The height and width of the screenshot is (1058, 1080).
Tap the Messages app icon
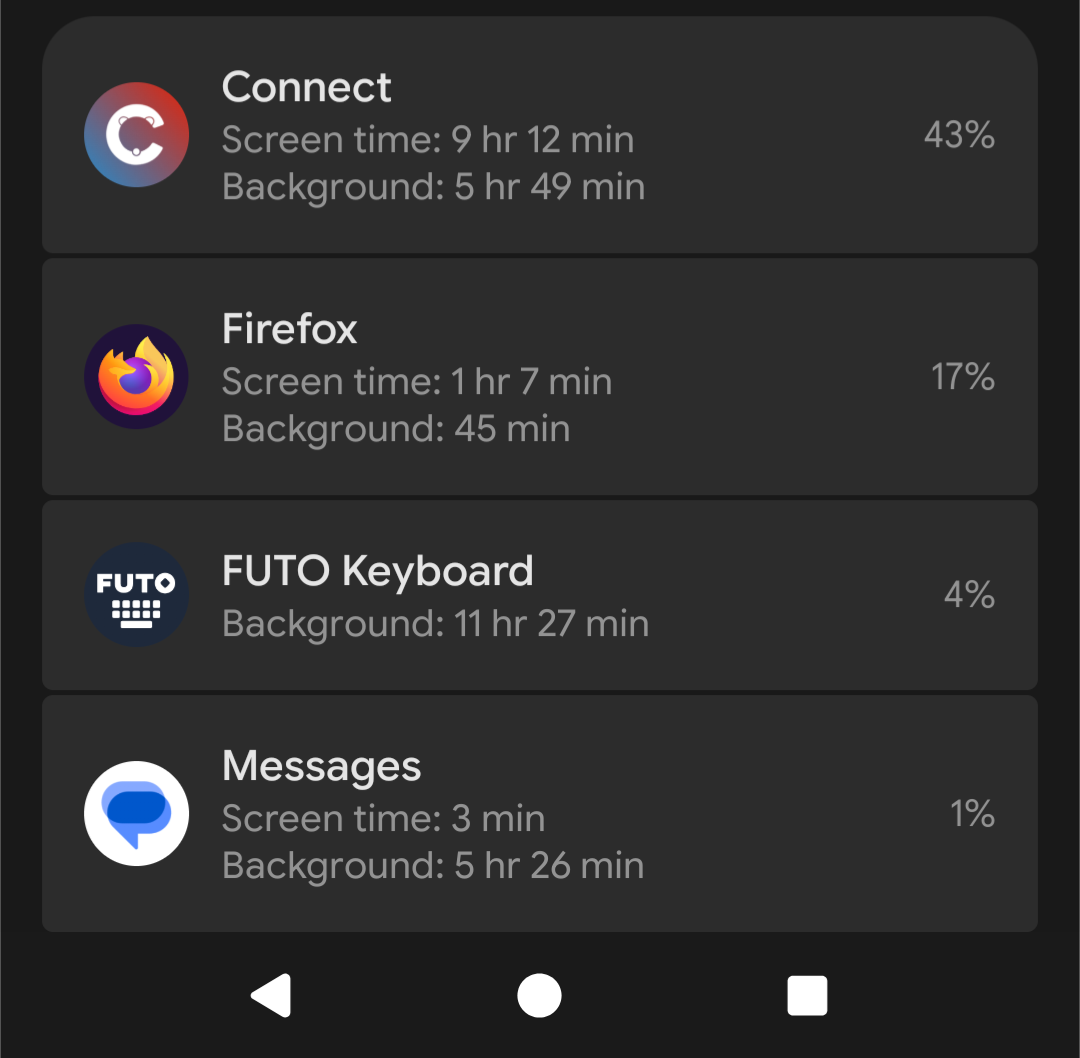point(136,813)
